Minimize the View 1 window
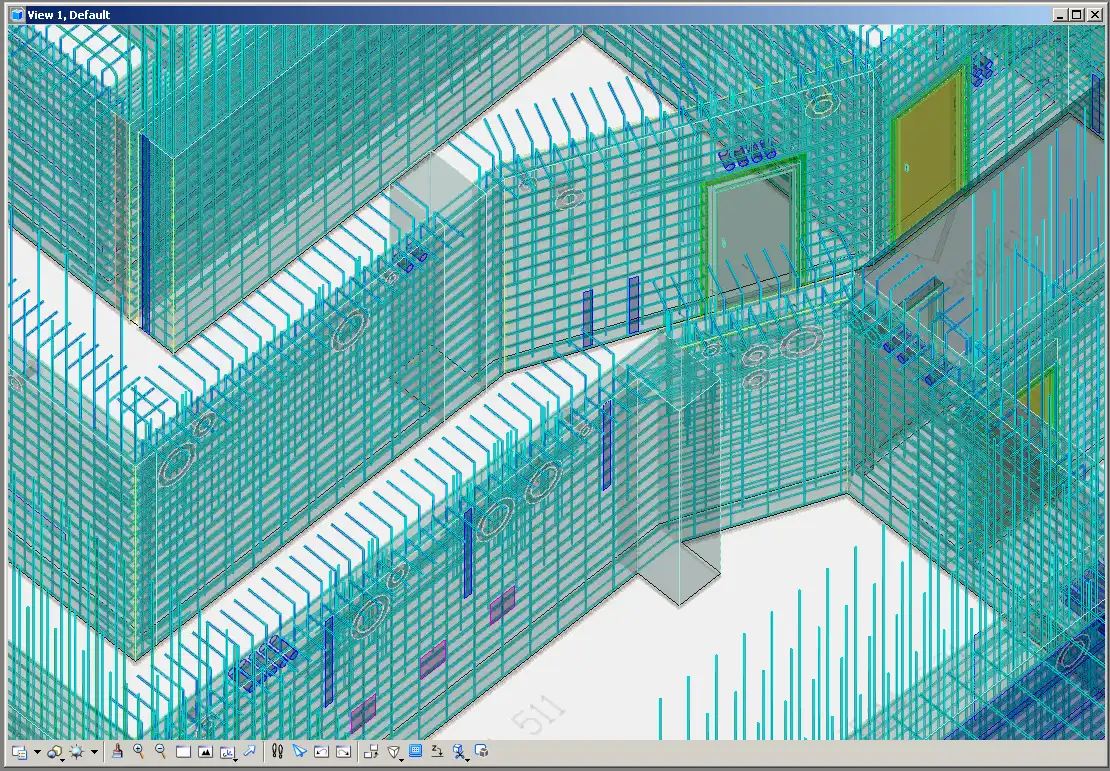 [1060, 15]
